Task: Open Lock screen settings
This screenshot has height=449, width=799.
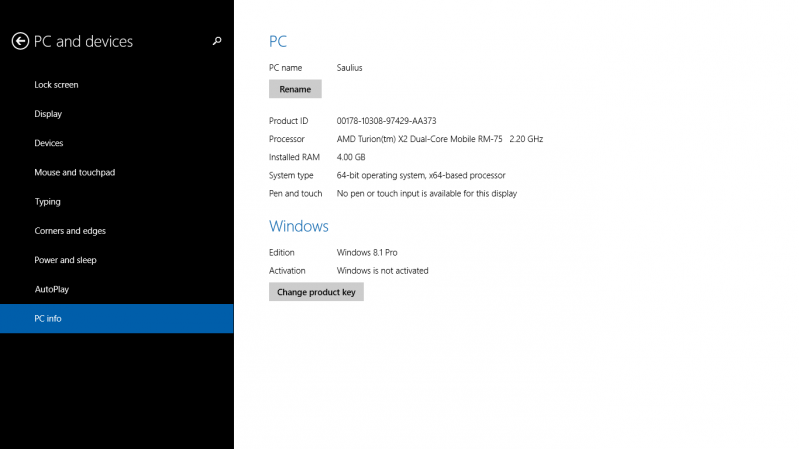Action: pos(56,85)
